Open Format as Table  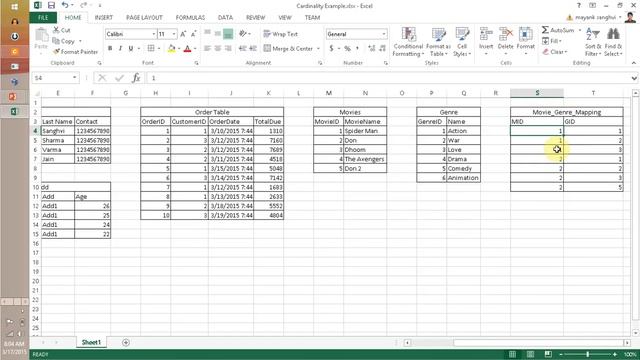pyautogui.click(x=439, y=42)
